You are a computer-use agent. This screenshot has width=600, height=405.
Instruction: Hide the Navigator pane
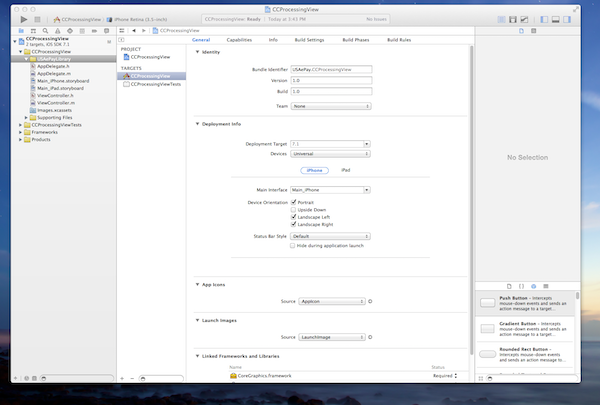(546, 19)
